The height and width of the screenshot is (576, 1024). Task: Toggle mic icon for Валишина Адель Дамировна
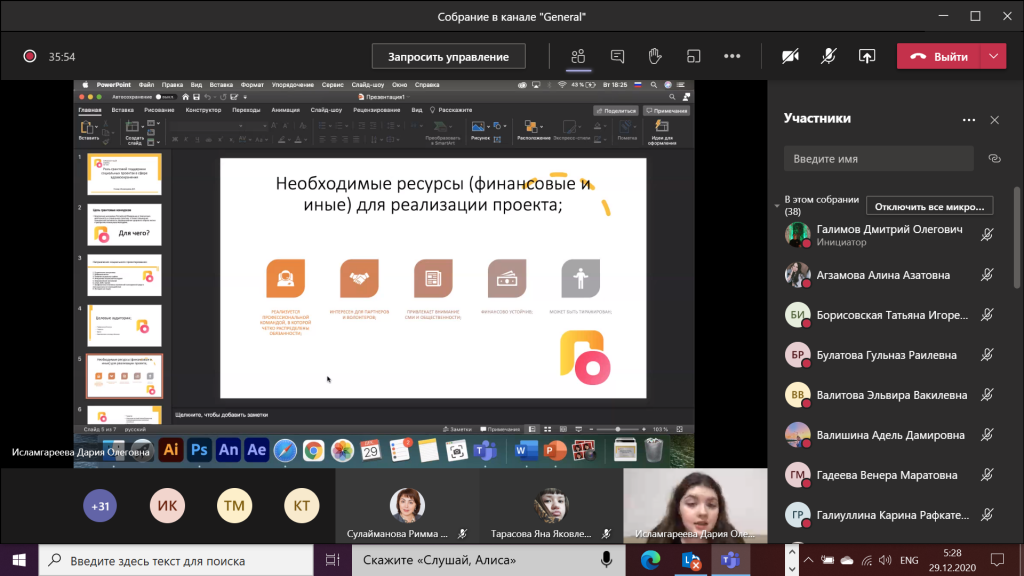pyautogui.click(x=987, y=435)
